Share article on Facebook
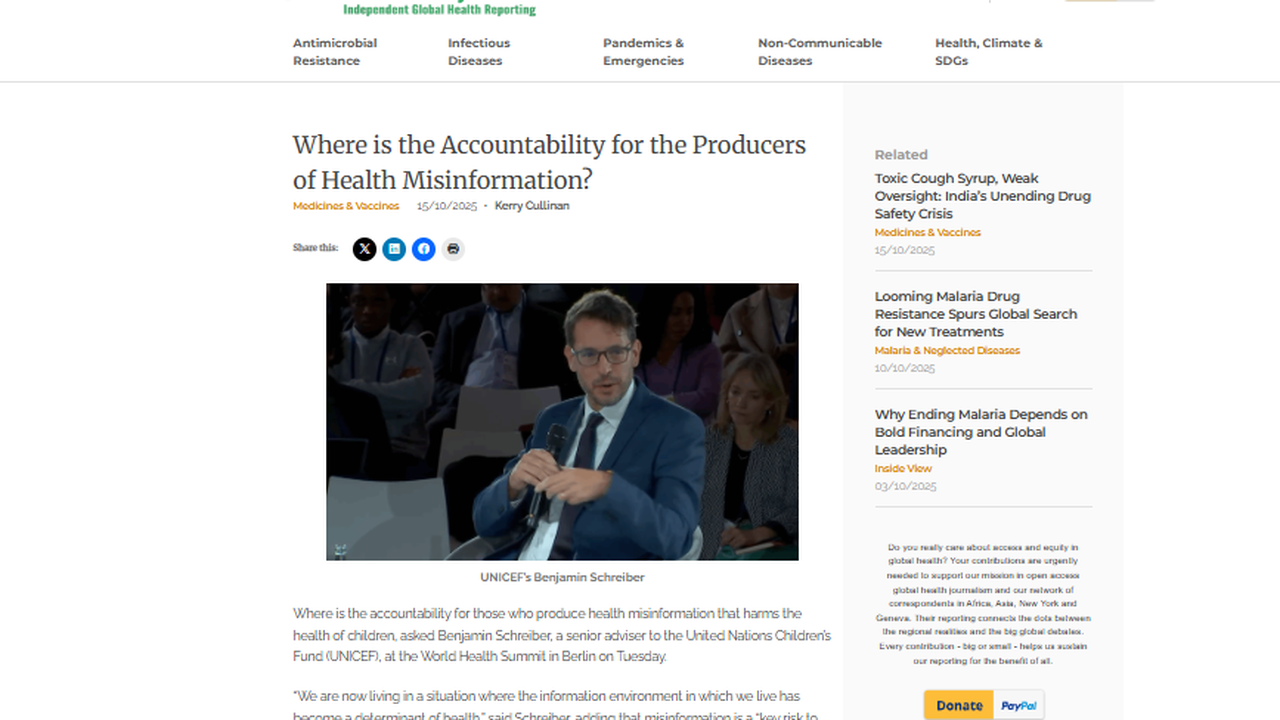This screenshot has width=1280, height=720. 424,249
